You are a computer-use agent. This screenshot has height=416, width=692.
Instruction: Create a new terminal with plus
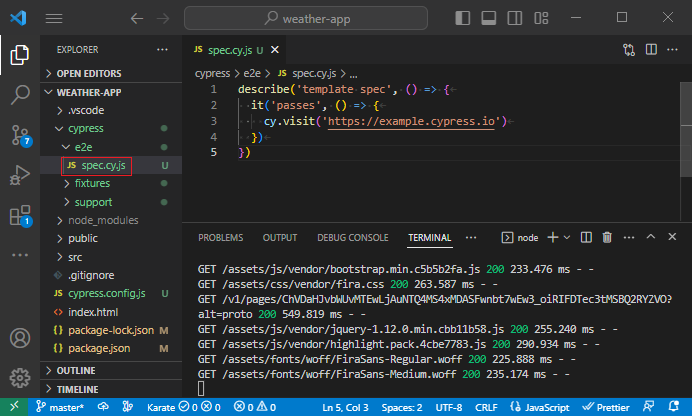click(553, 237)
